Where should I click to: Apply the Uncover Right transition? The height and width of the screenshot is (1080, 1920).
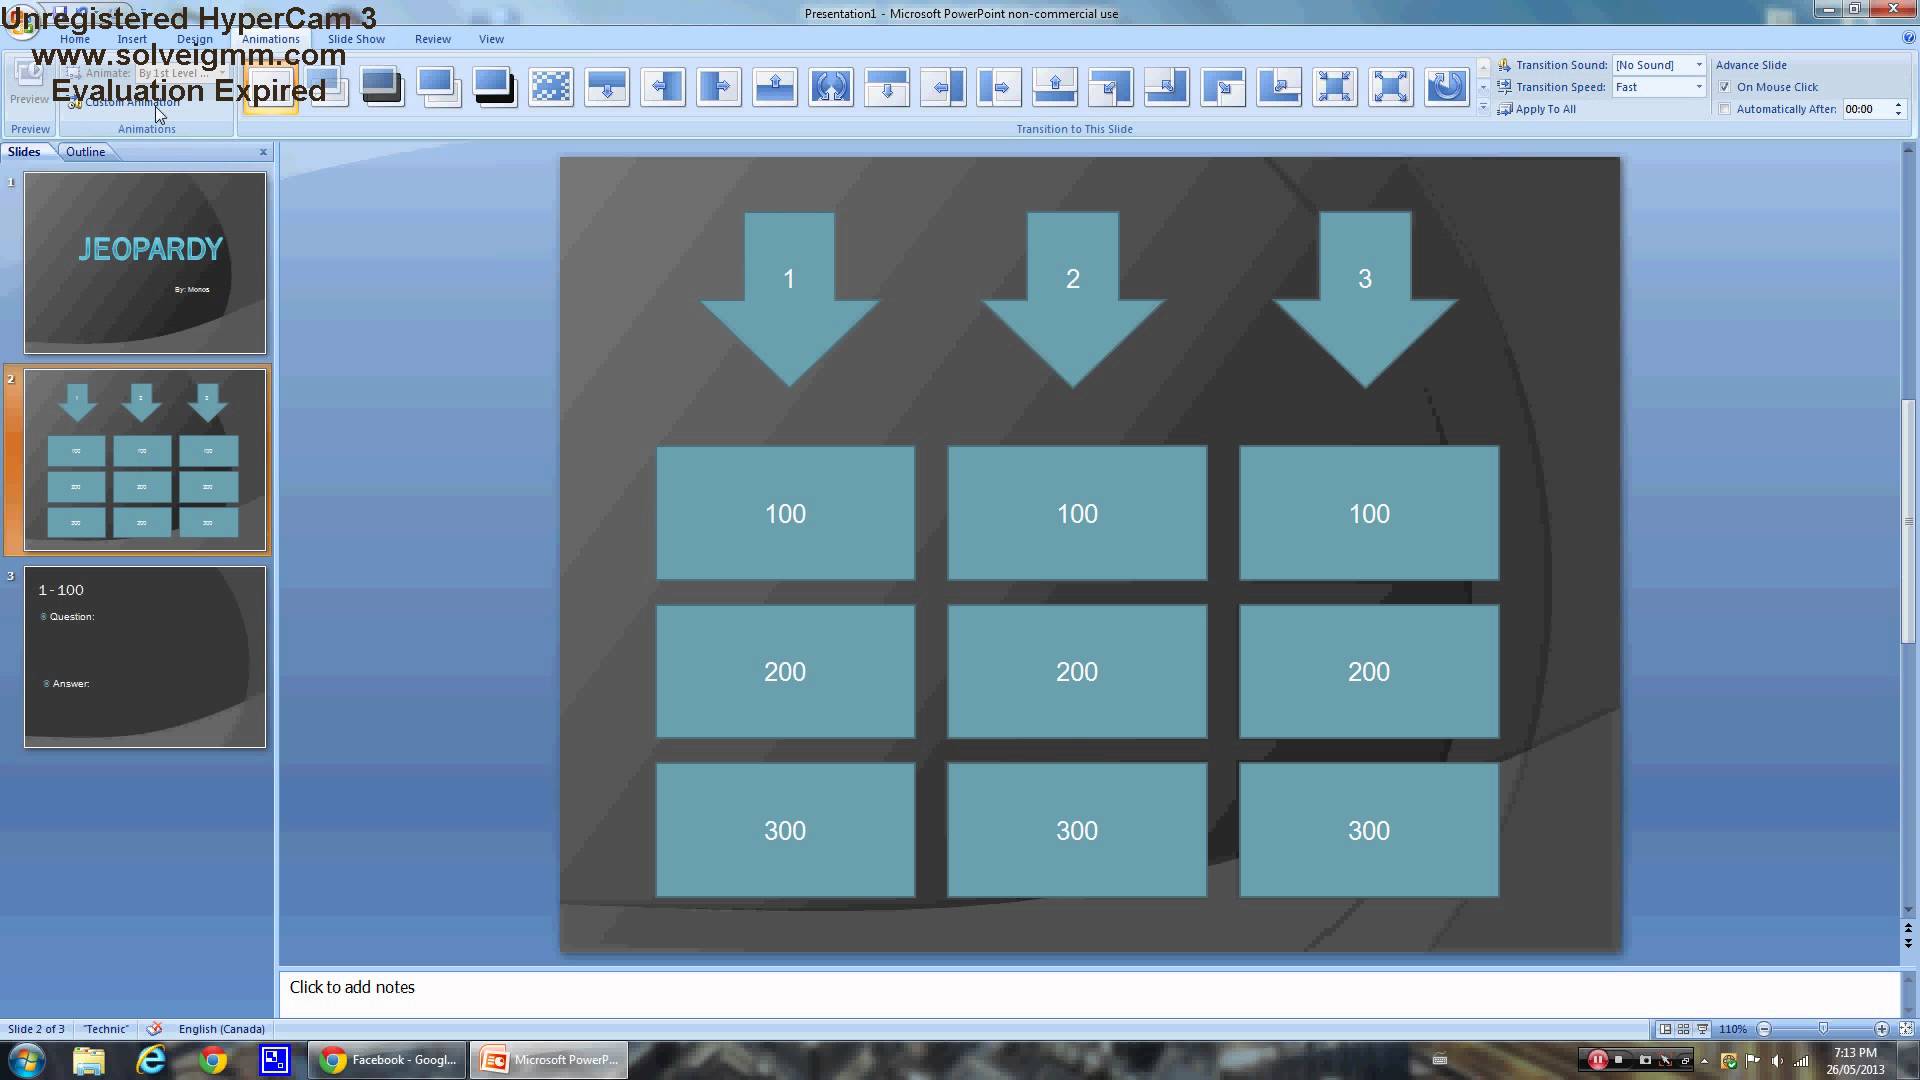pos(998,88)
